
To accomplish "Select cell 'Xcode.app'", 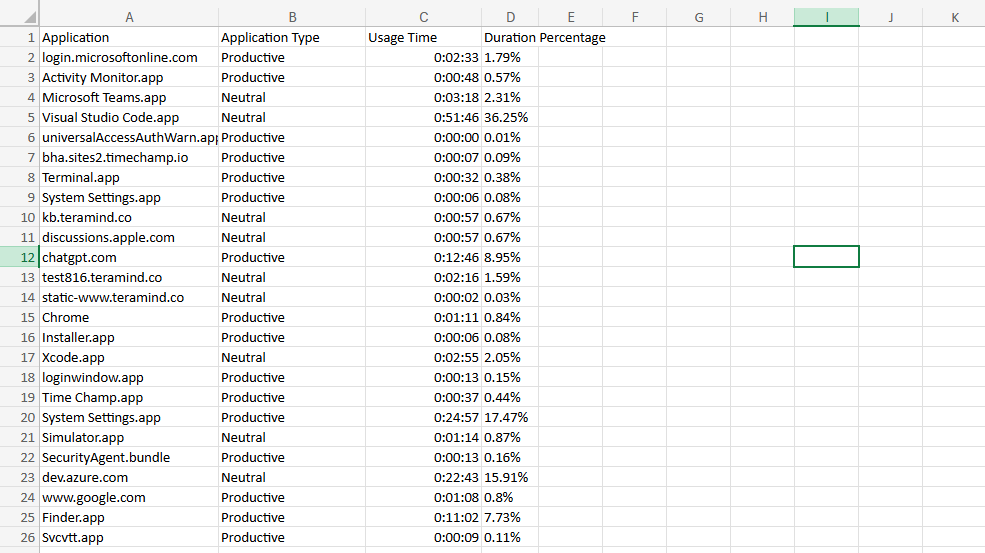I will pyautogui.click(x=129, y=357).
